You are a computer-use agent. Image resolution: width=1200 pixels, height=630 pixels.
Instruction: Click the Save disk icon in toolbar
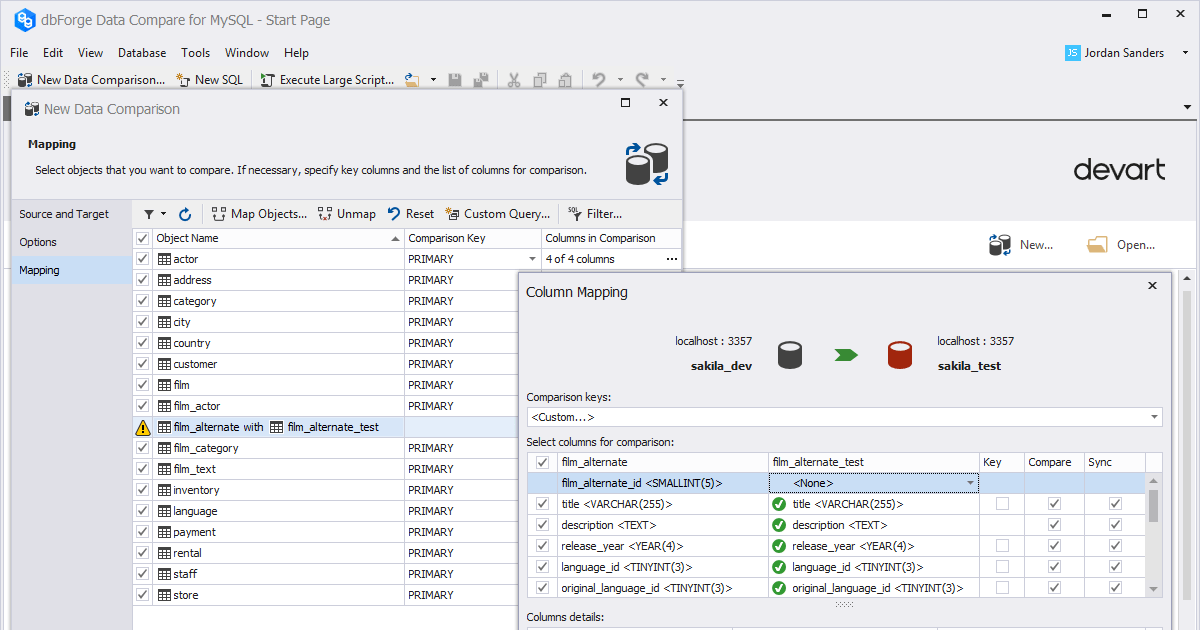(x=455, y=80)
